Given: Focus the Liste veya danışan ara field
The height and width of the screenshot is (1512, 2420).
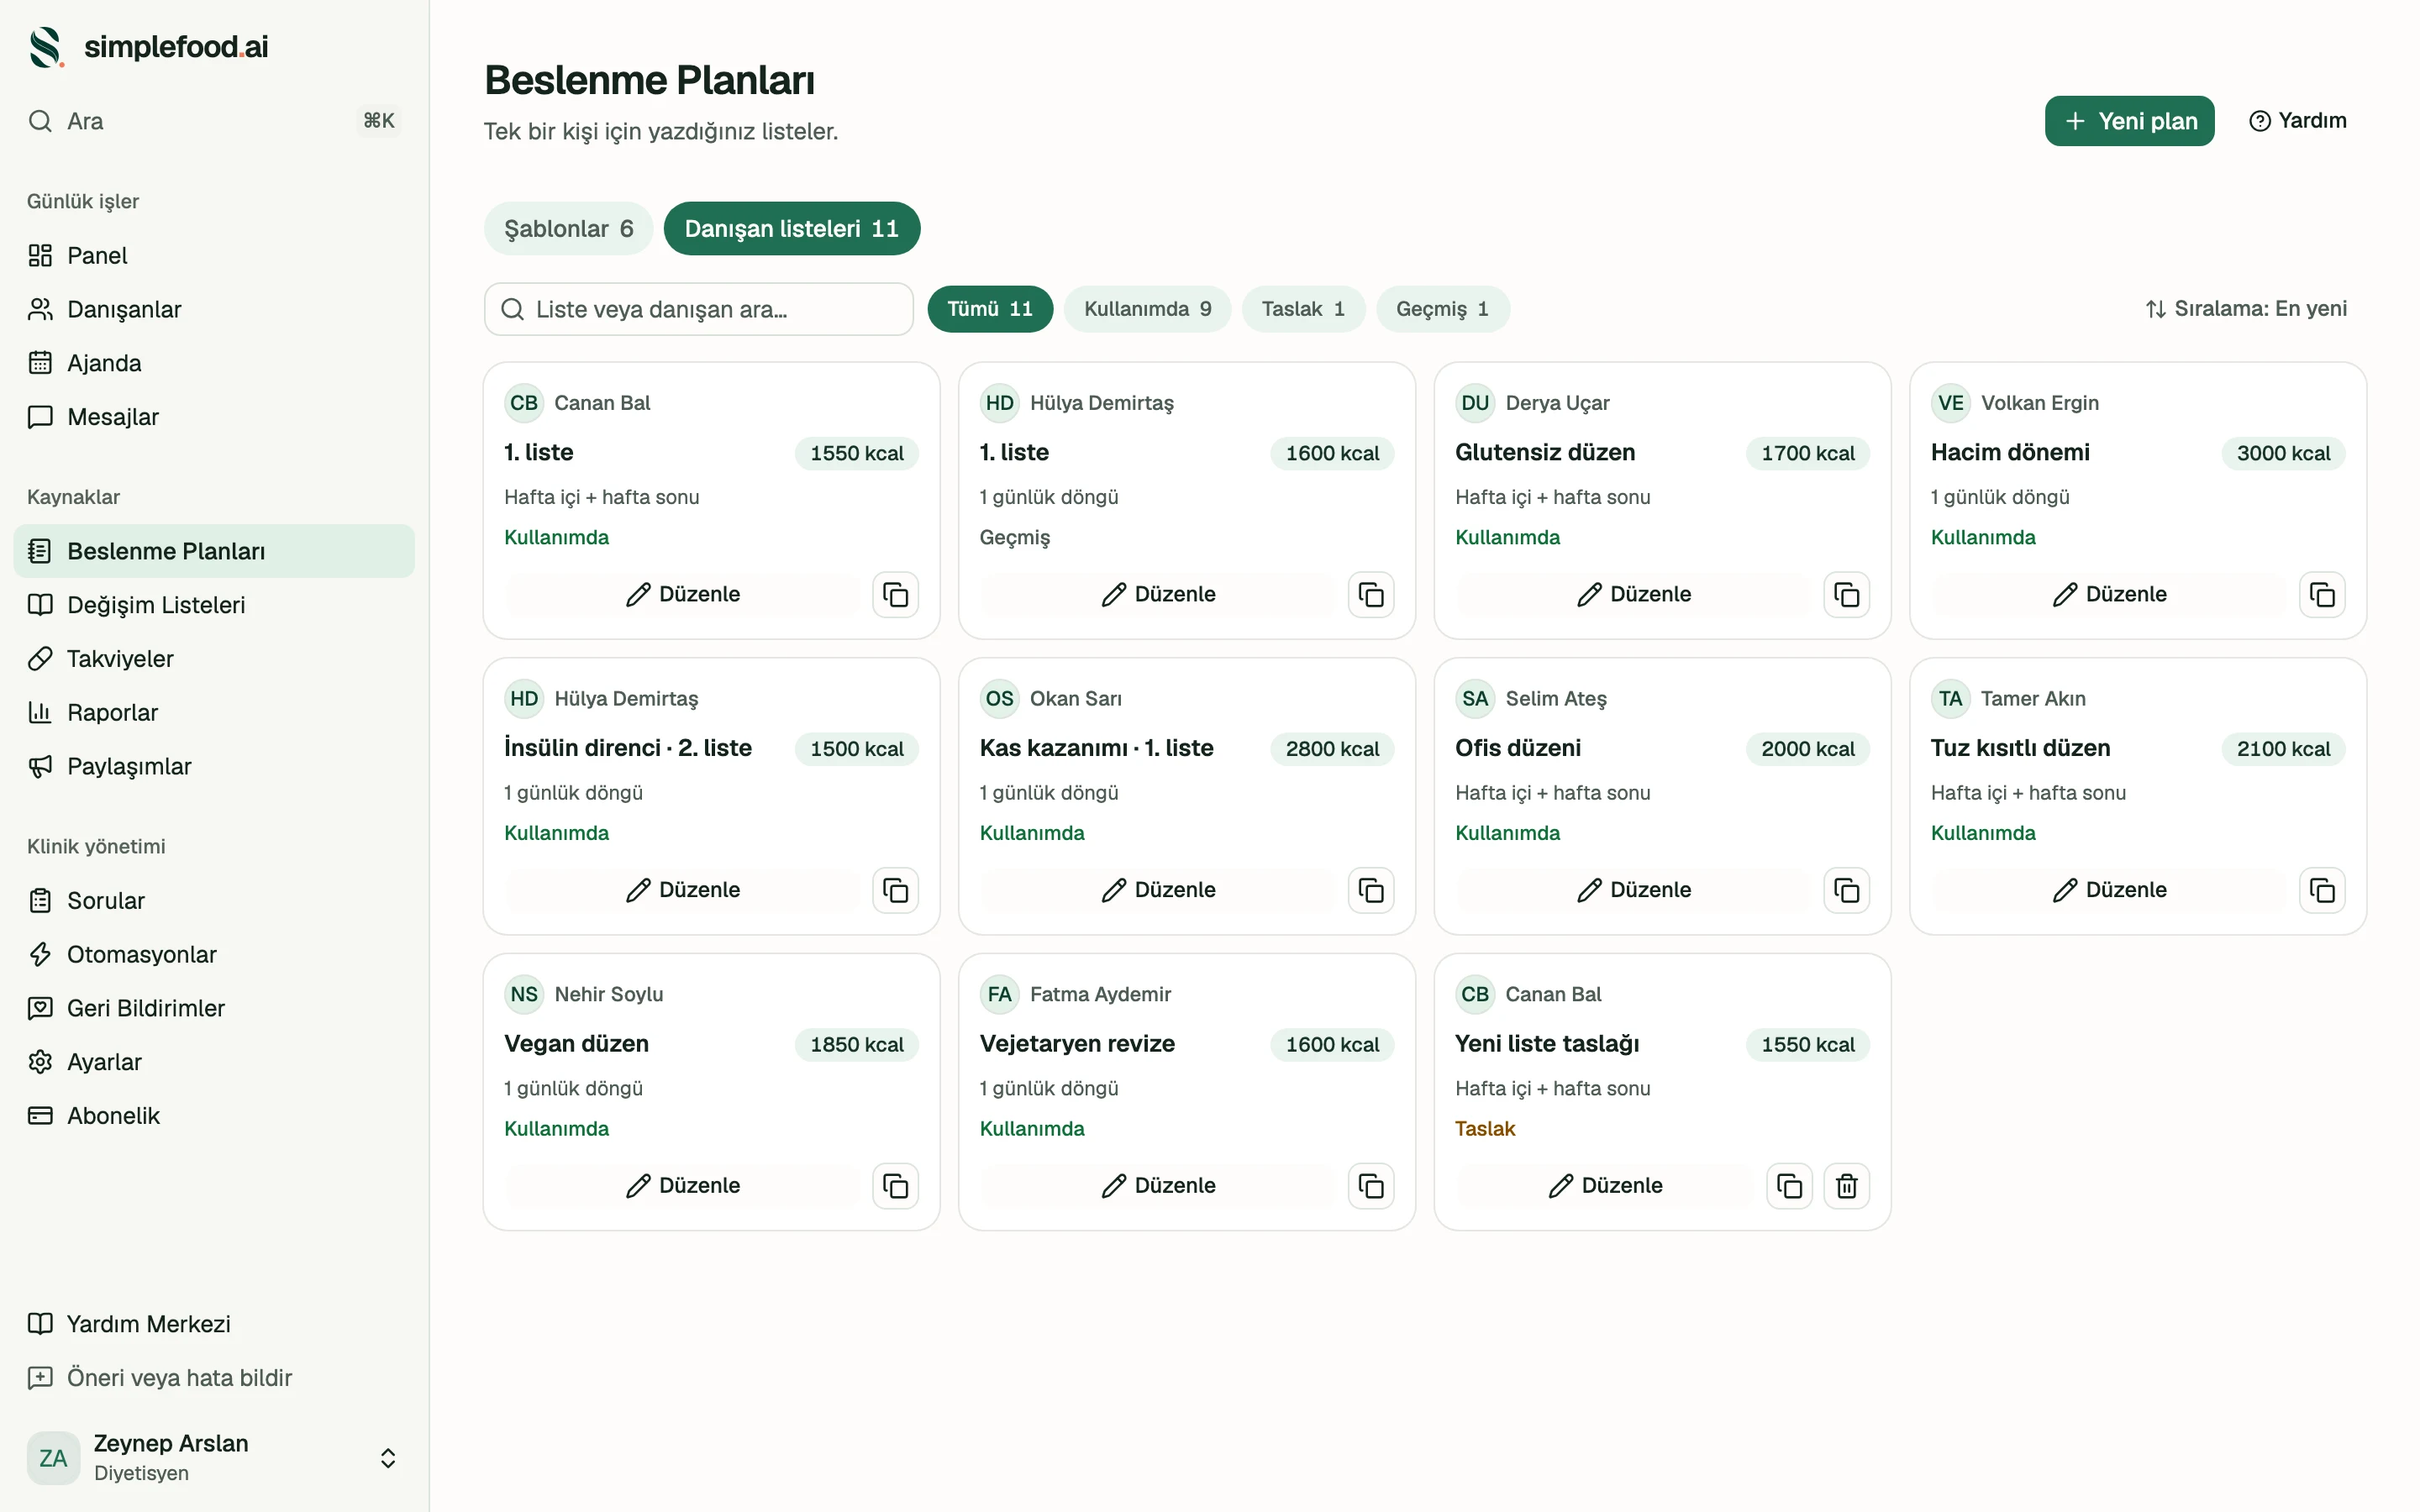Looking at the screenshot, I should pos(698,309).
